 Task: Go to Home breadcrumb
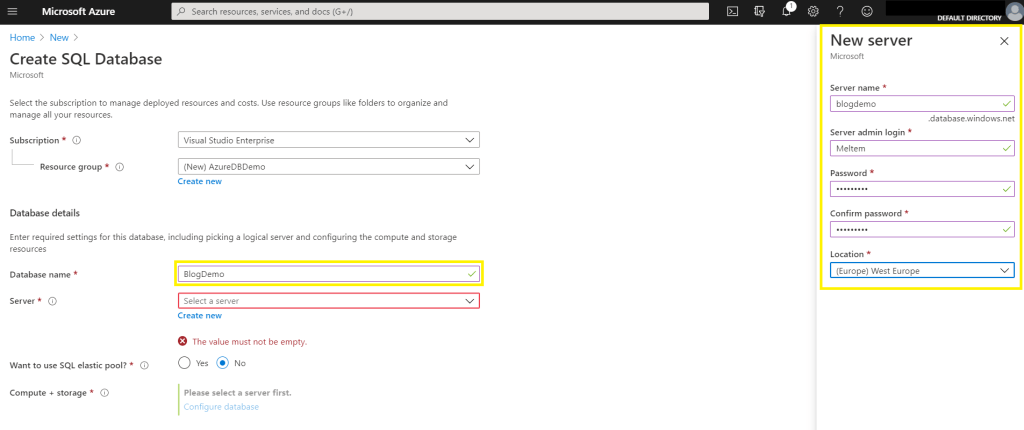(21, 37)
